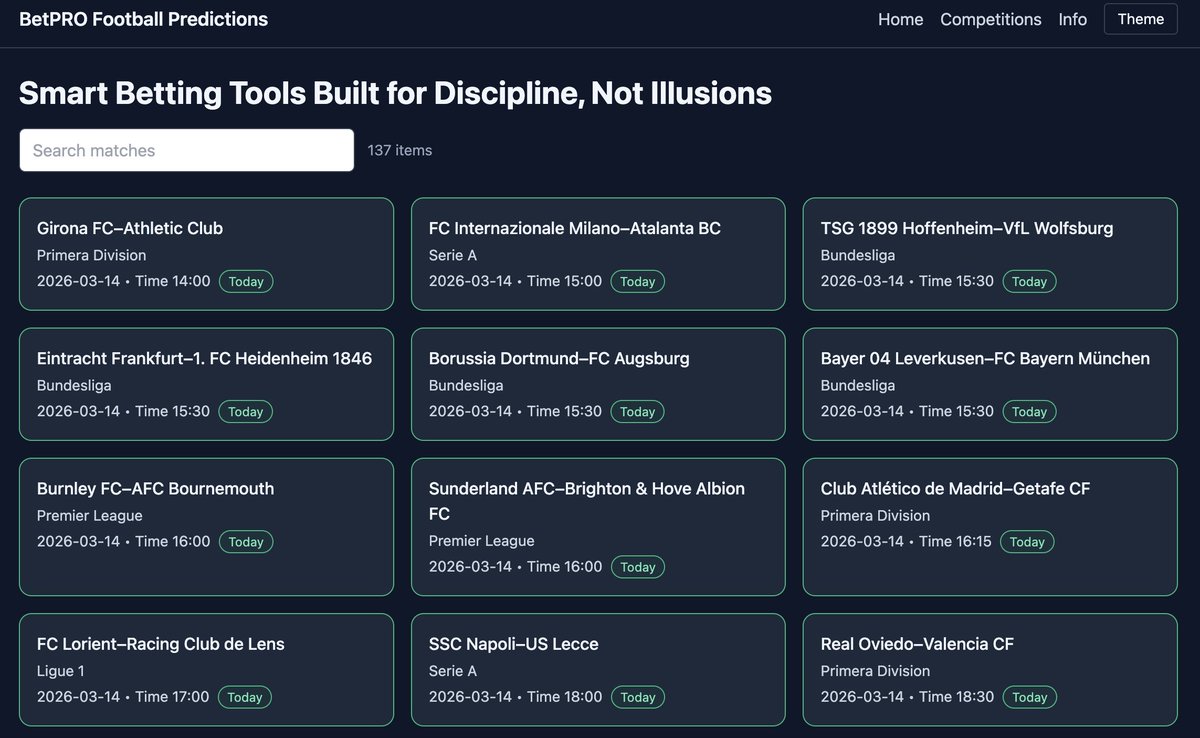Click the date and Time 18:00 text on Napoli card
Viewport: 1200px width, 738px height.
(x=516, y=696)
